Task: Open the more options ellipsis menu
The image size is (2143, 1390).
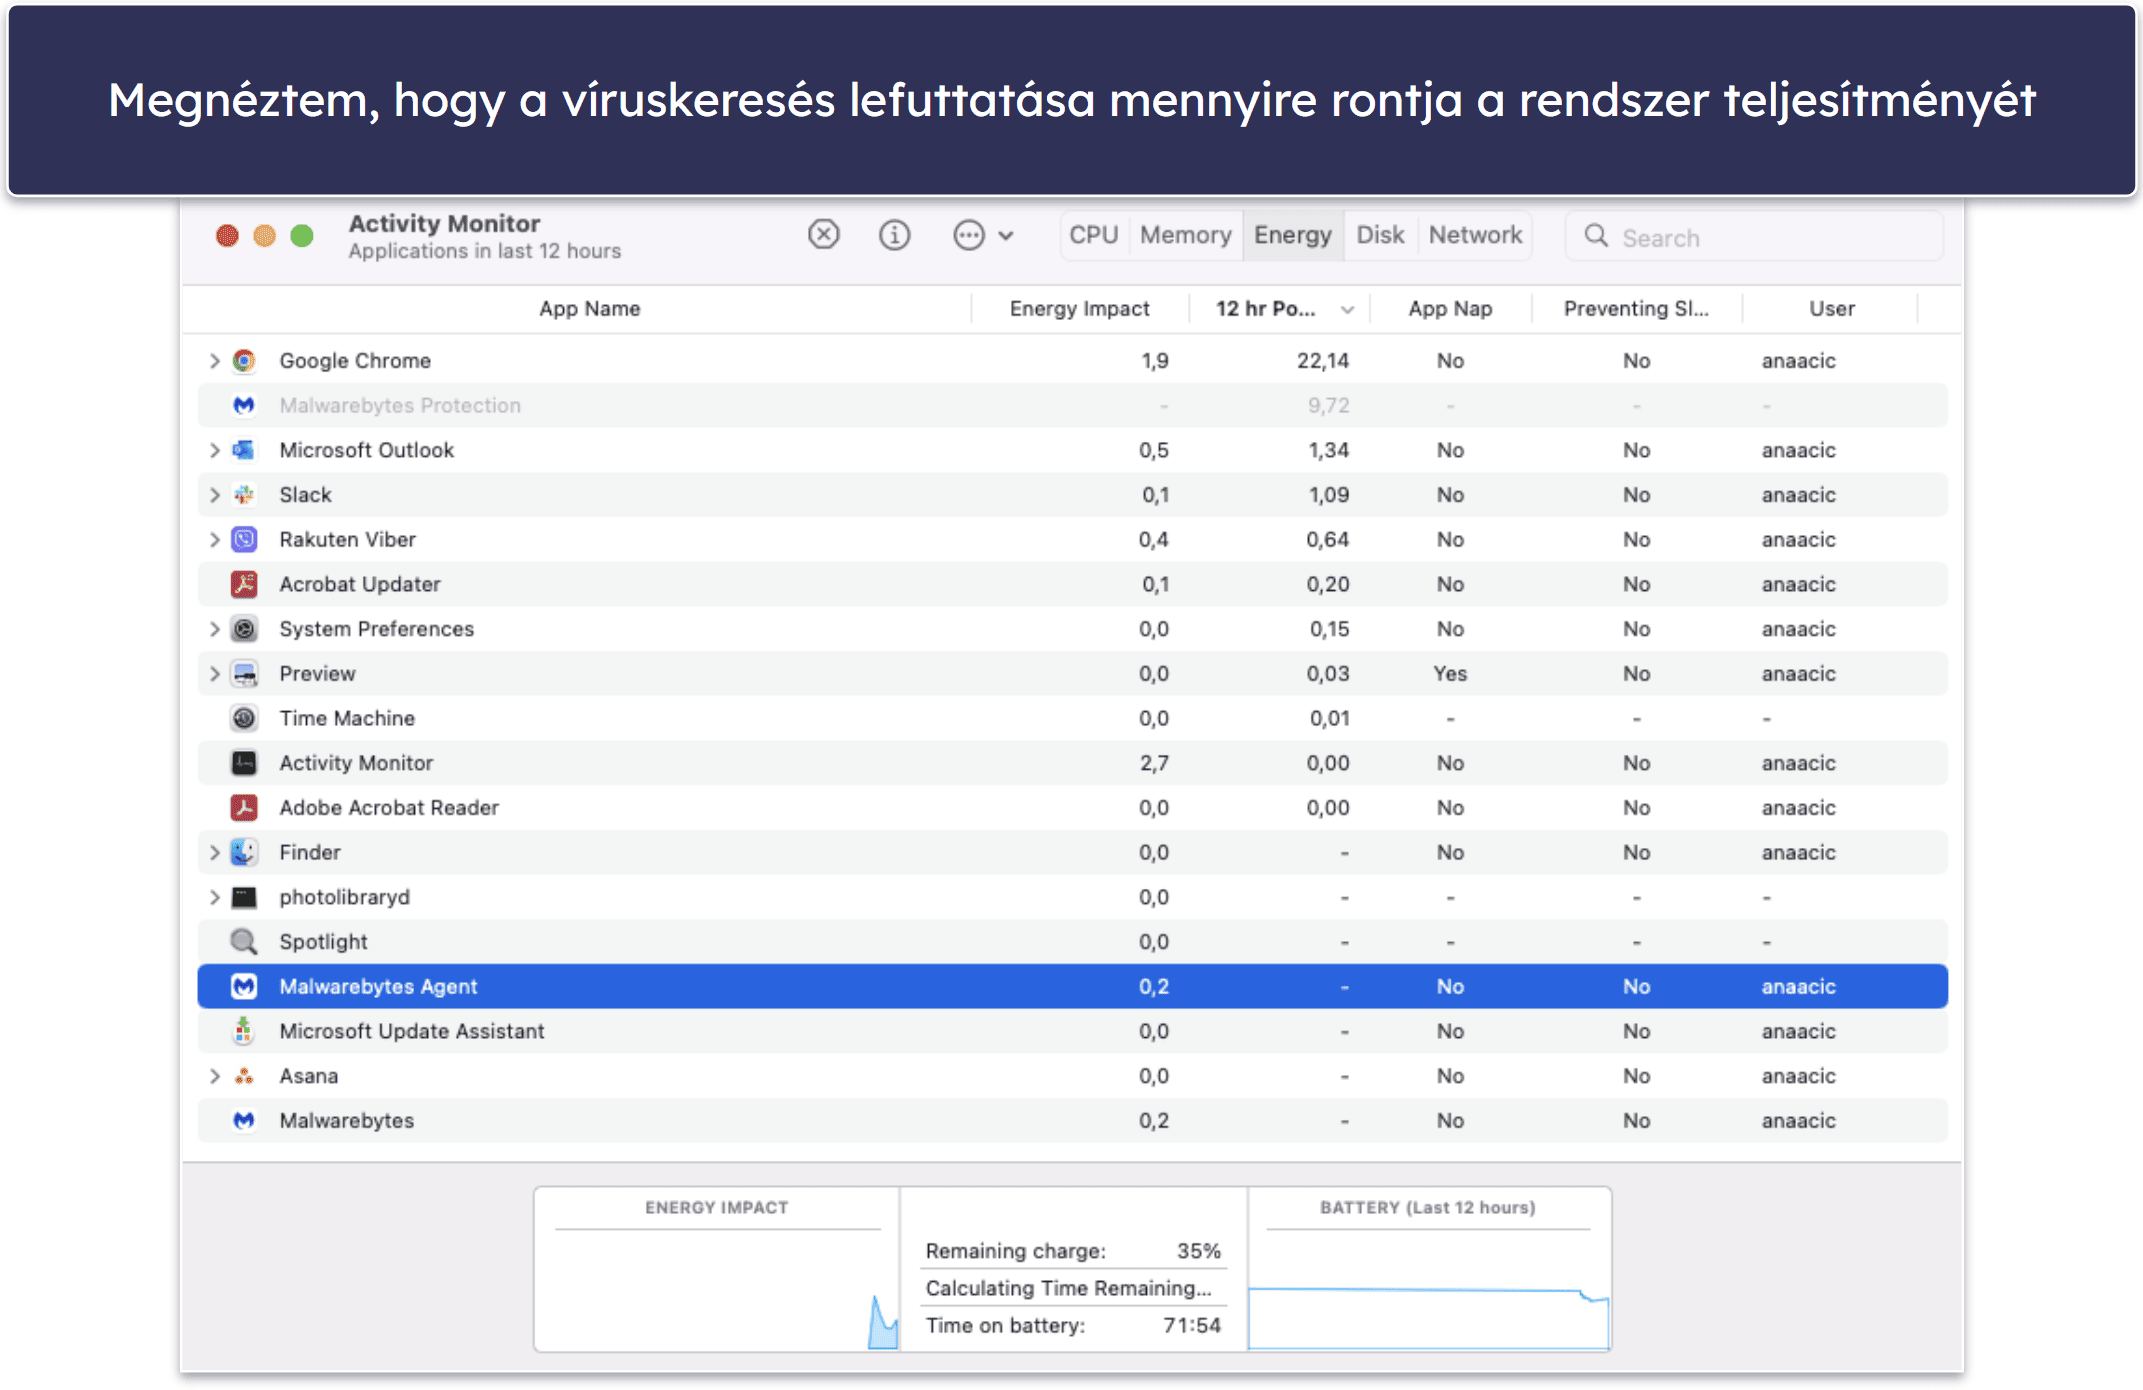Action: click(983, 235)
